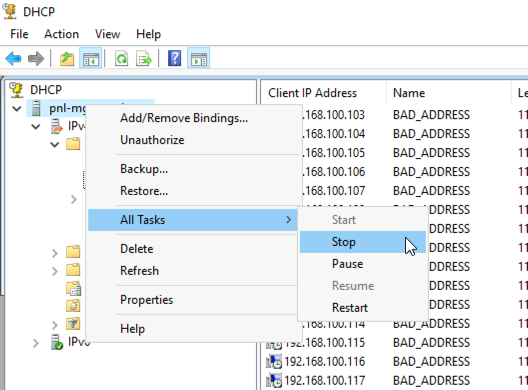This screenshot has height=390, width=528.
Task: Click the Policies scroll folder icon in tree
Action: click(x=73, y=306)
